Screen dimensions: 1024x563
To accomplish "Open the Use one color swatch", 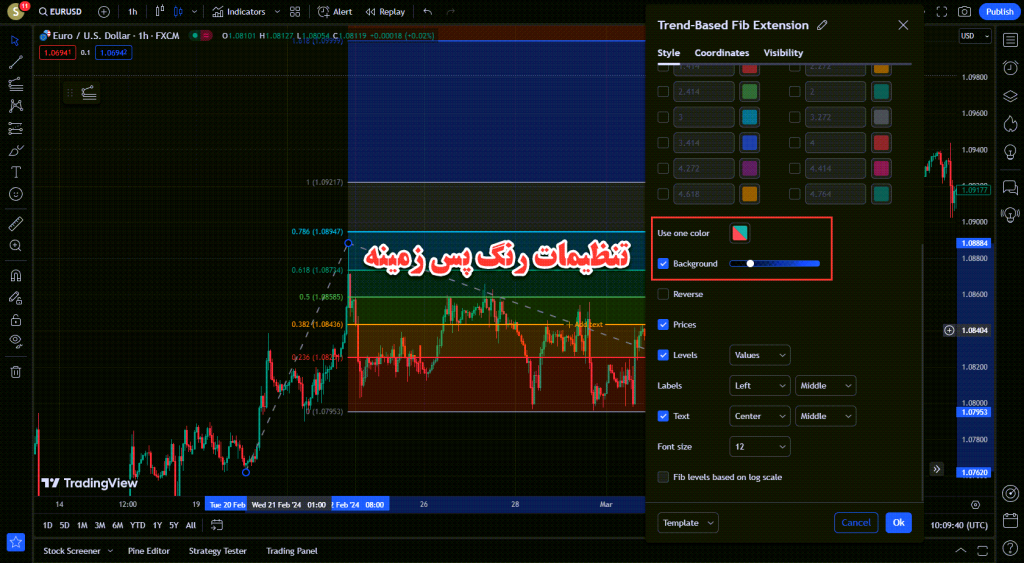I will (739, 233).
